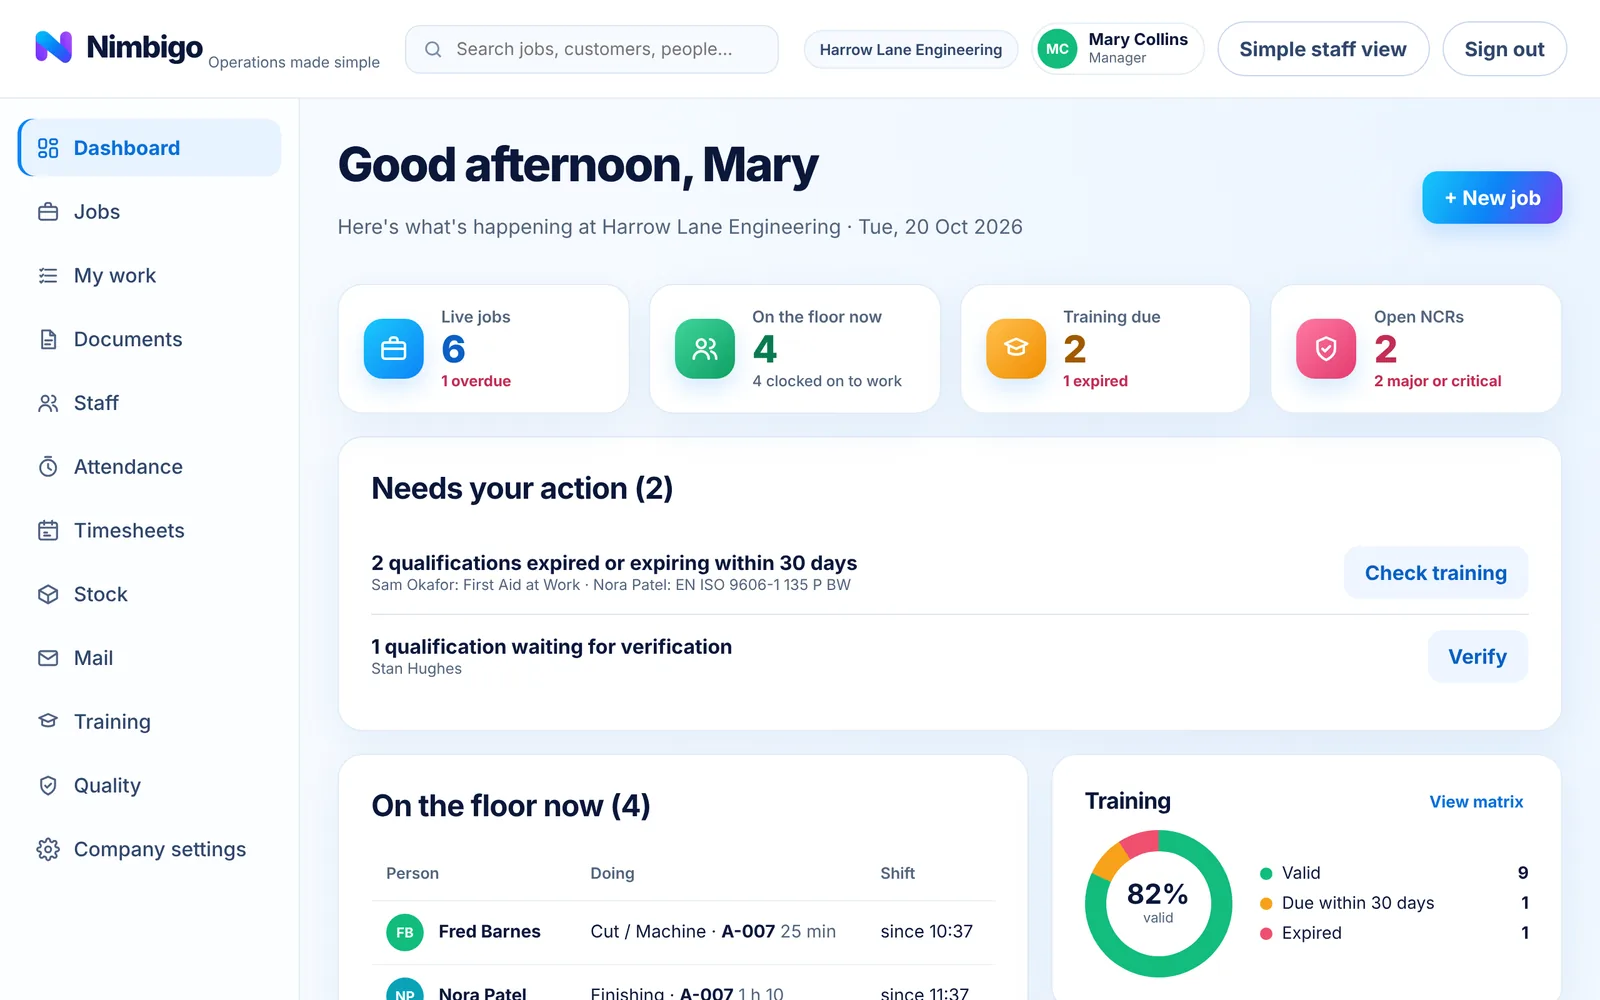Click the Check training button
The height and width of the screenshot is (1000, 1600).
click(x=1436, y=573)
